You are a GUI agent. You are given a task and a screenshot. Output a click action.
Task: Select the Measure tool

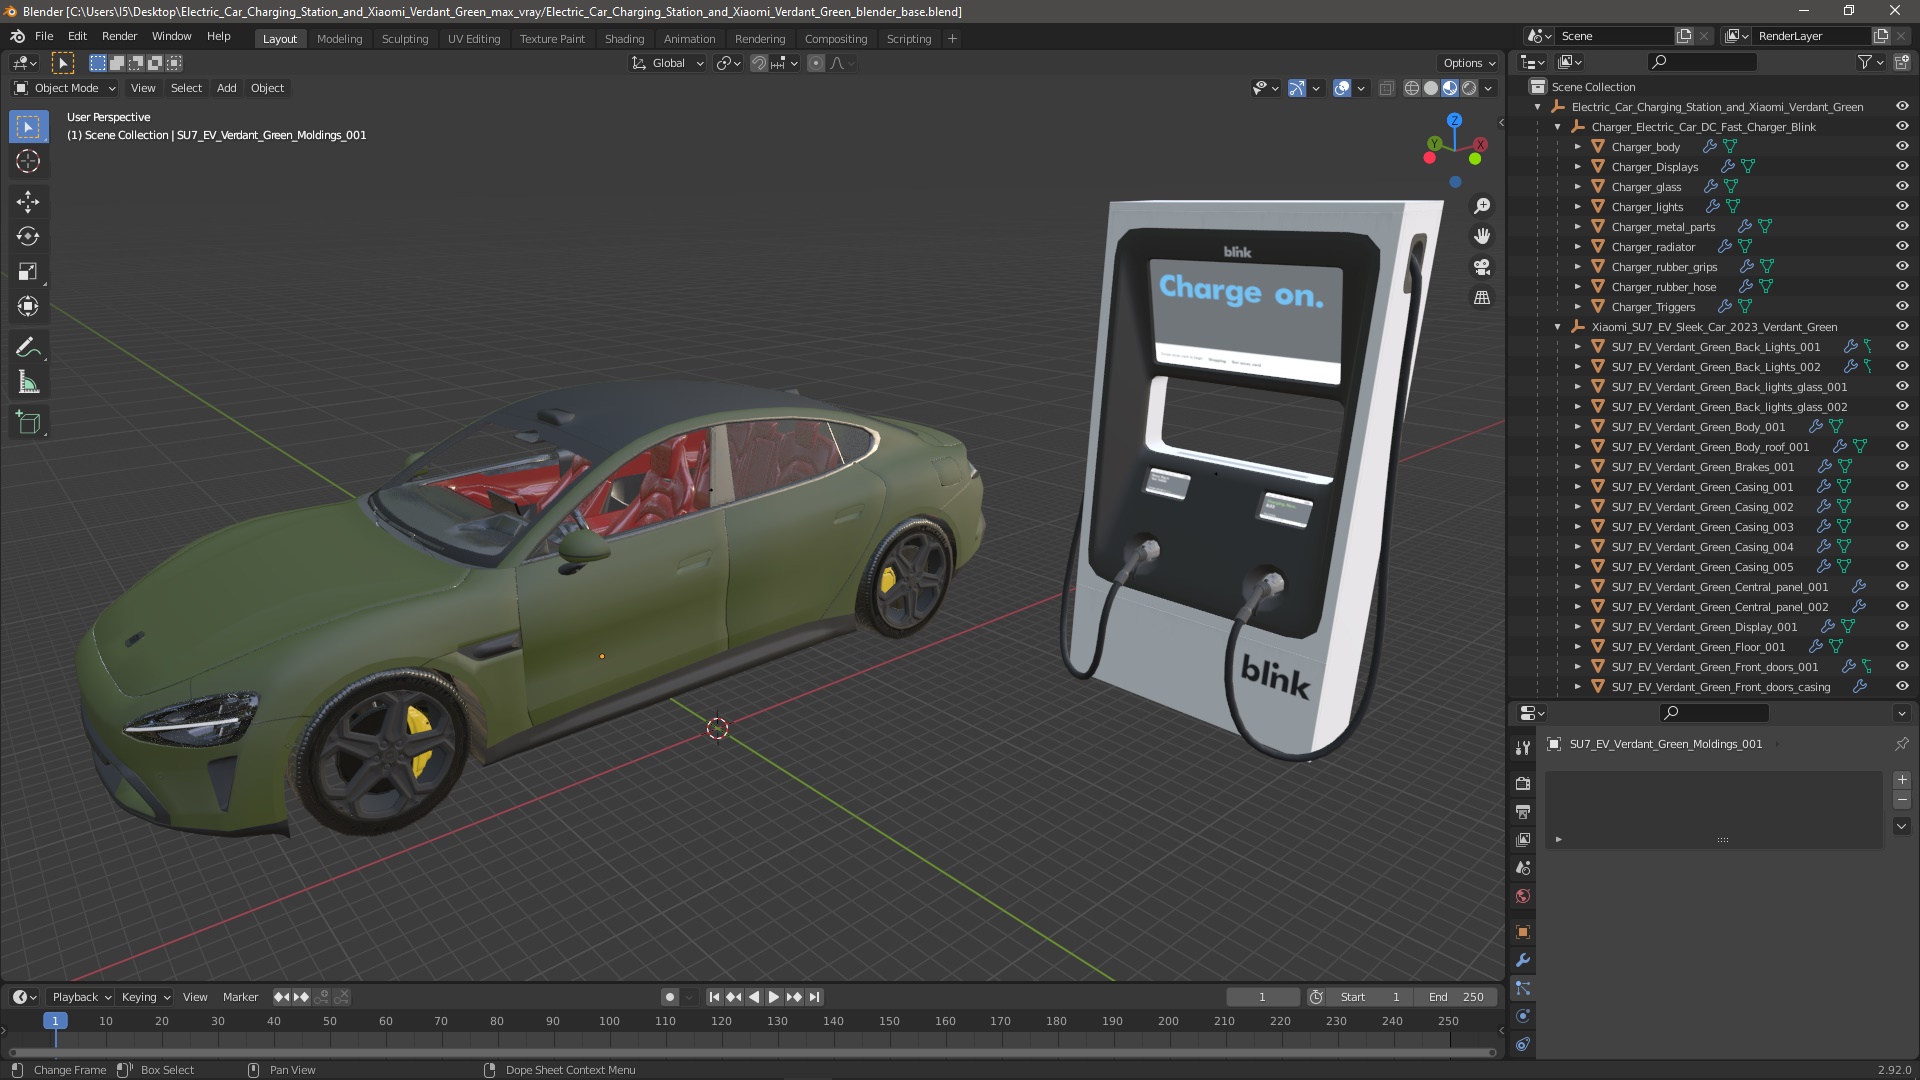coord(28,383)
